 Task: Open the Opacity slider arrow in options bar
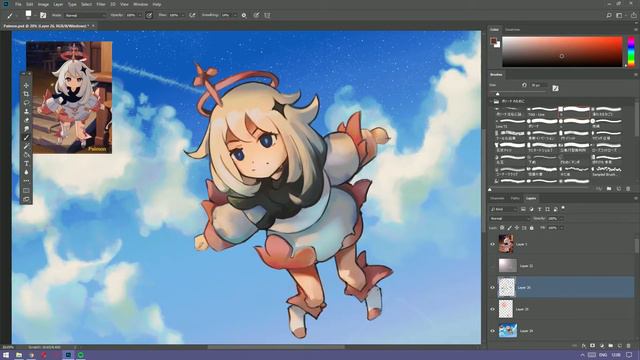coord(140,15)
